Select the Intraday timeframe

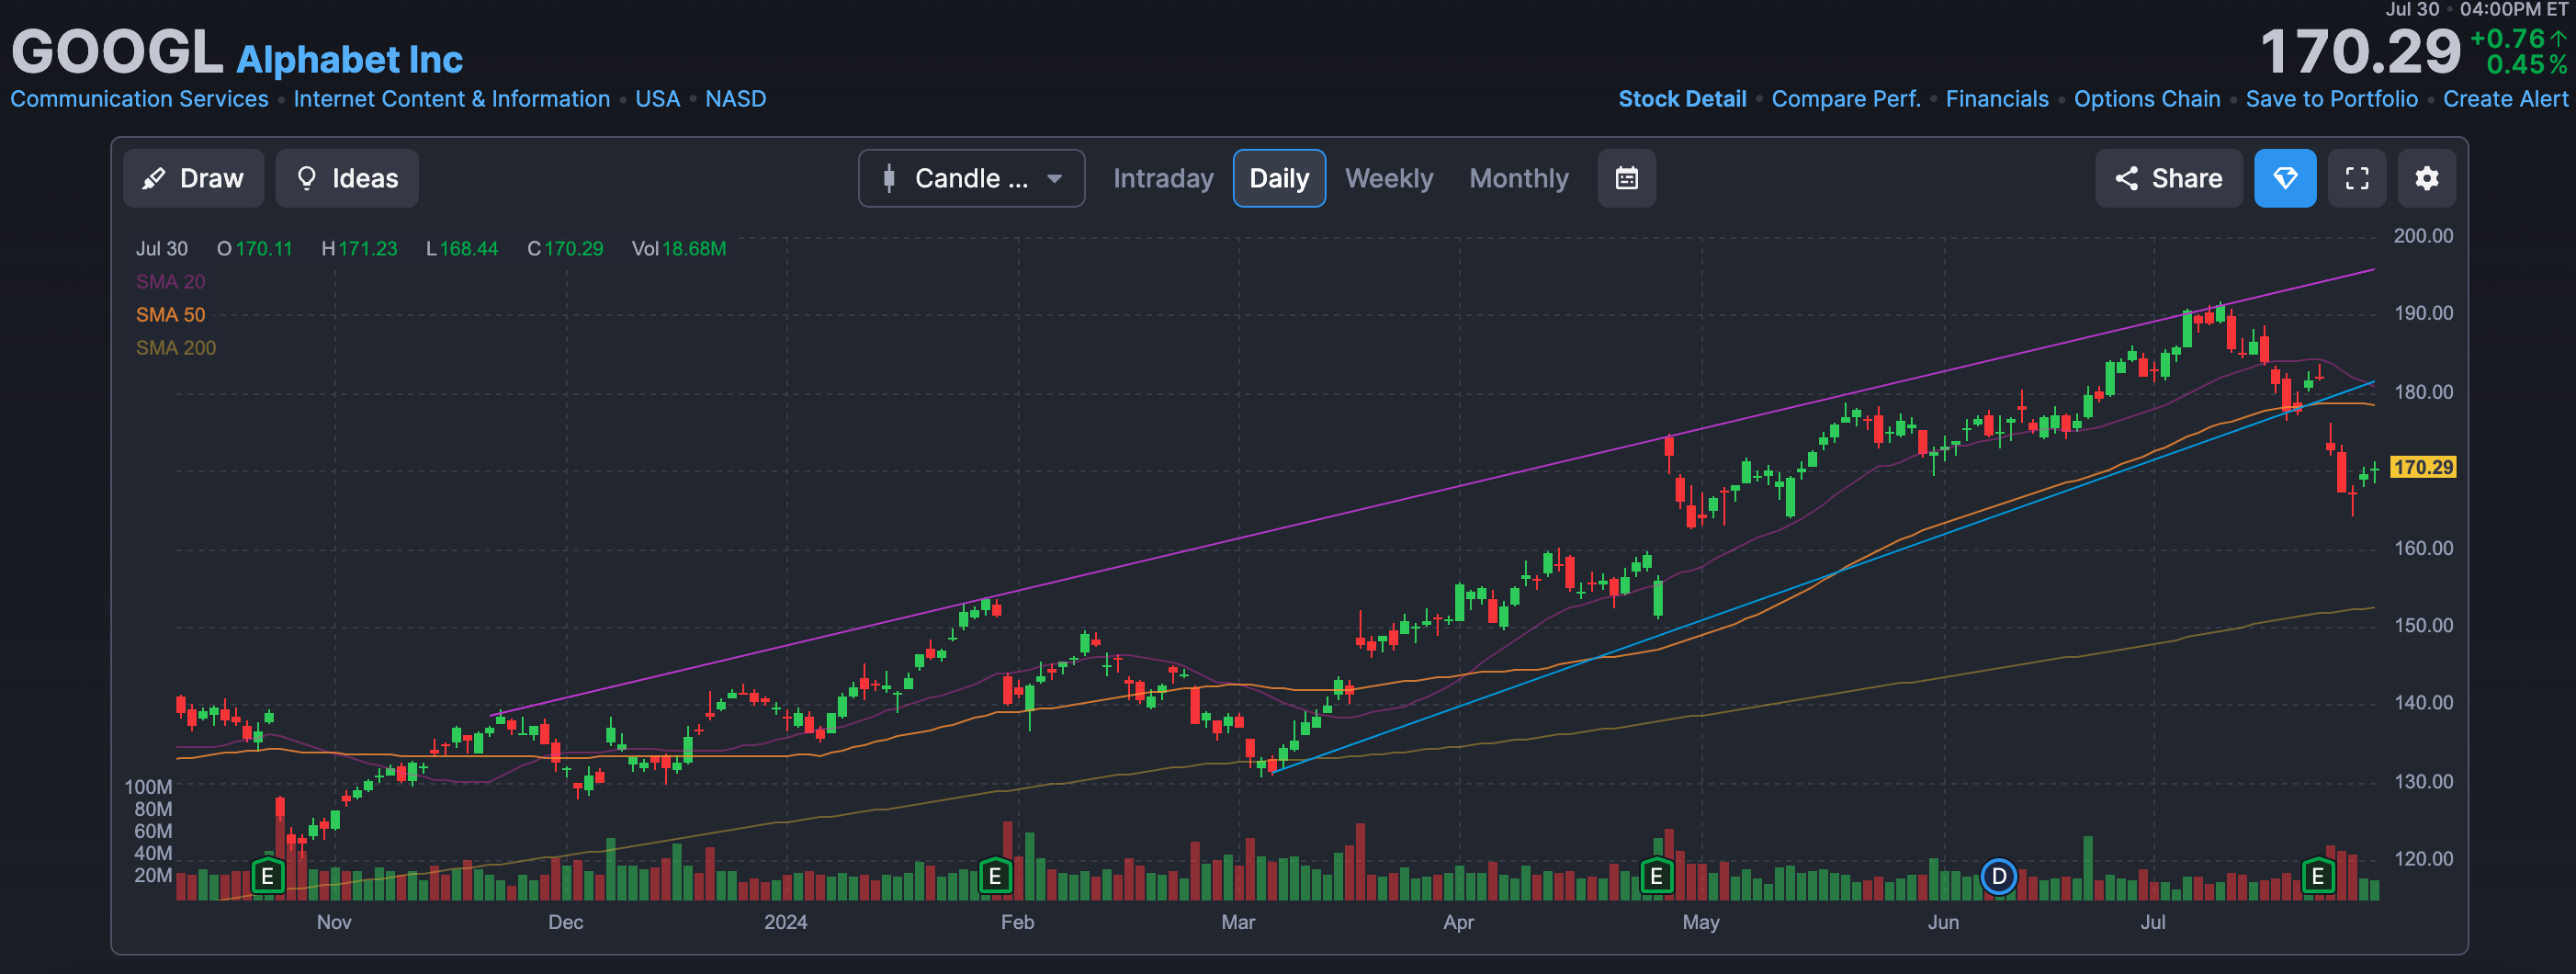[x=1162, y=178]
